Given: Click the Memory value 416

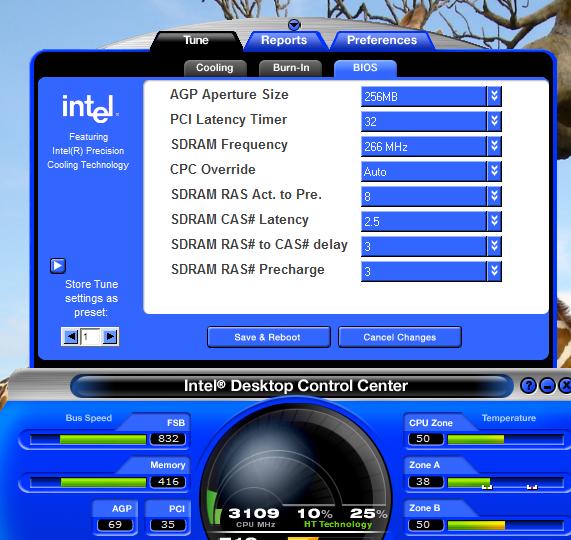Looking at the screenshot, I should tap(168, 482).
